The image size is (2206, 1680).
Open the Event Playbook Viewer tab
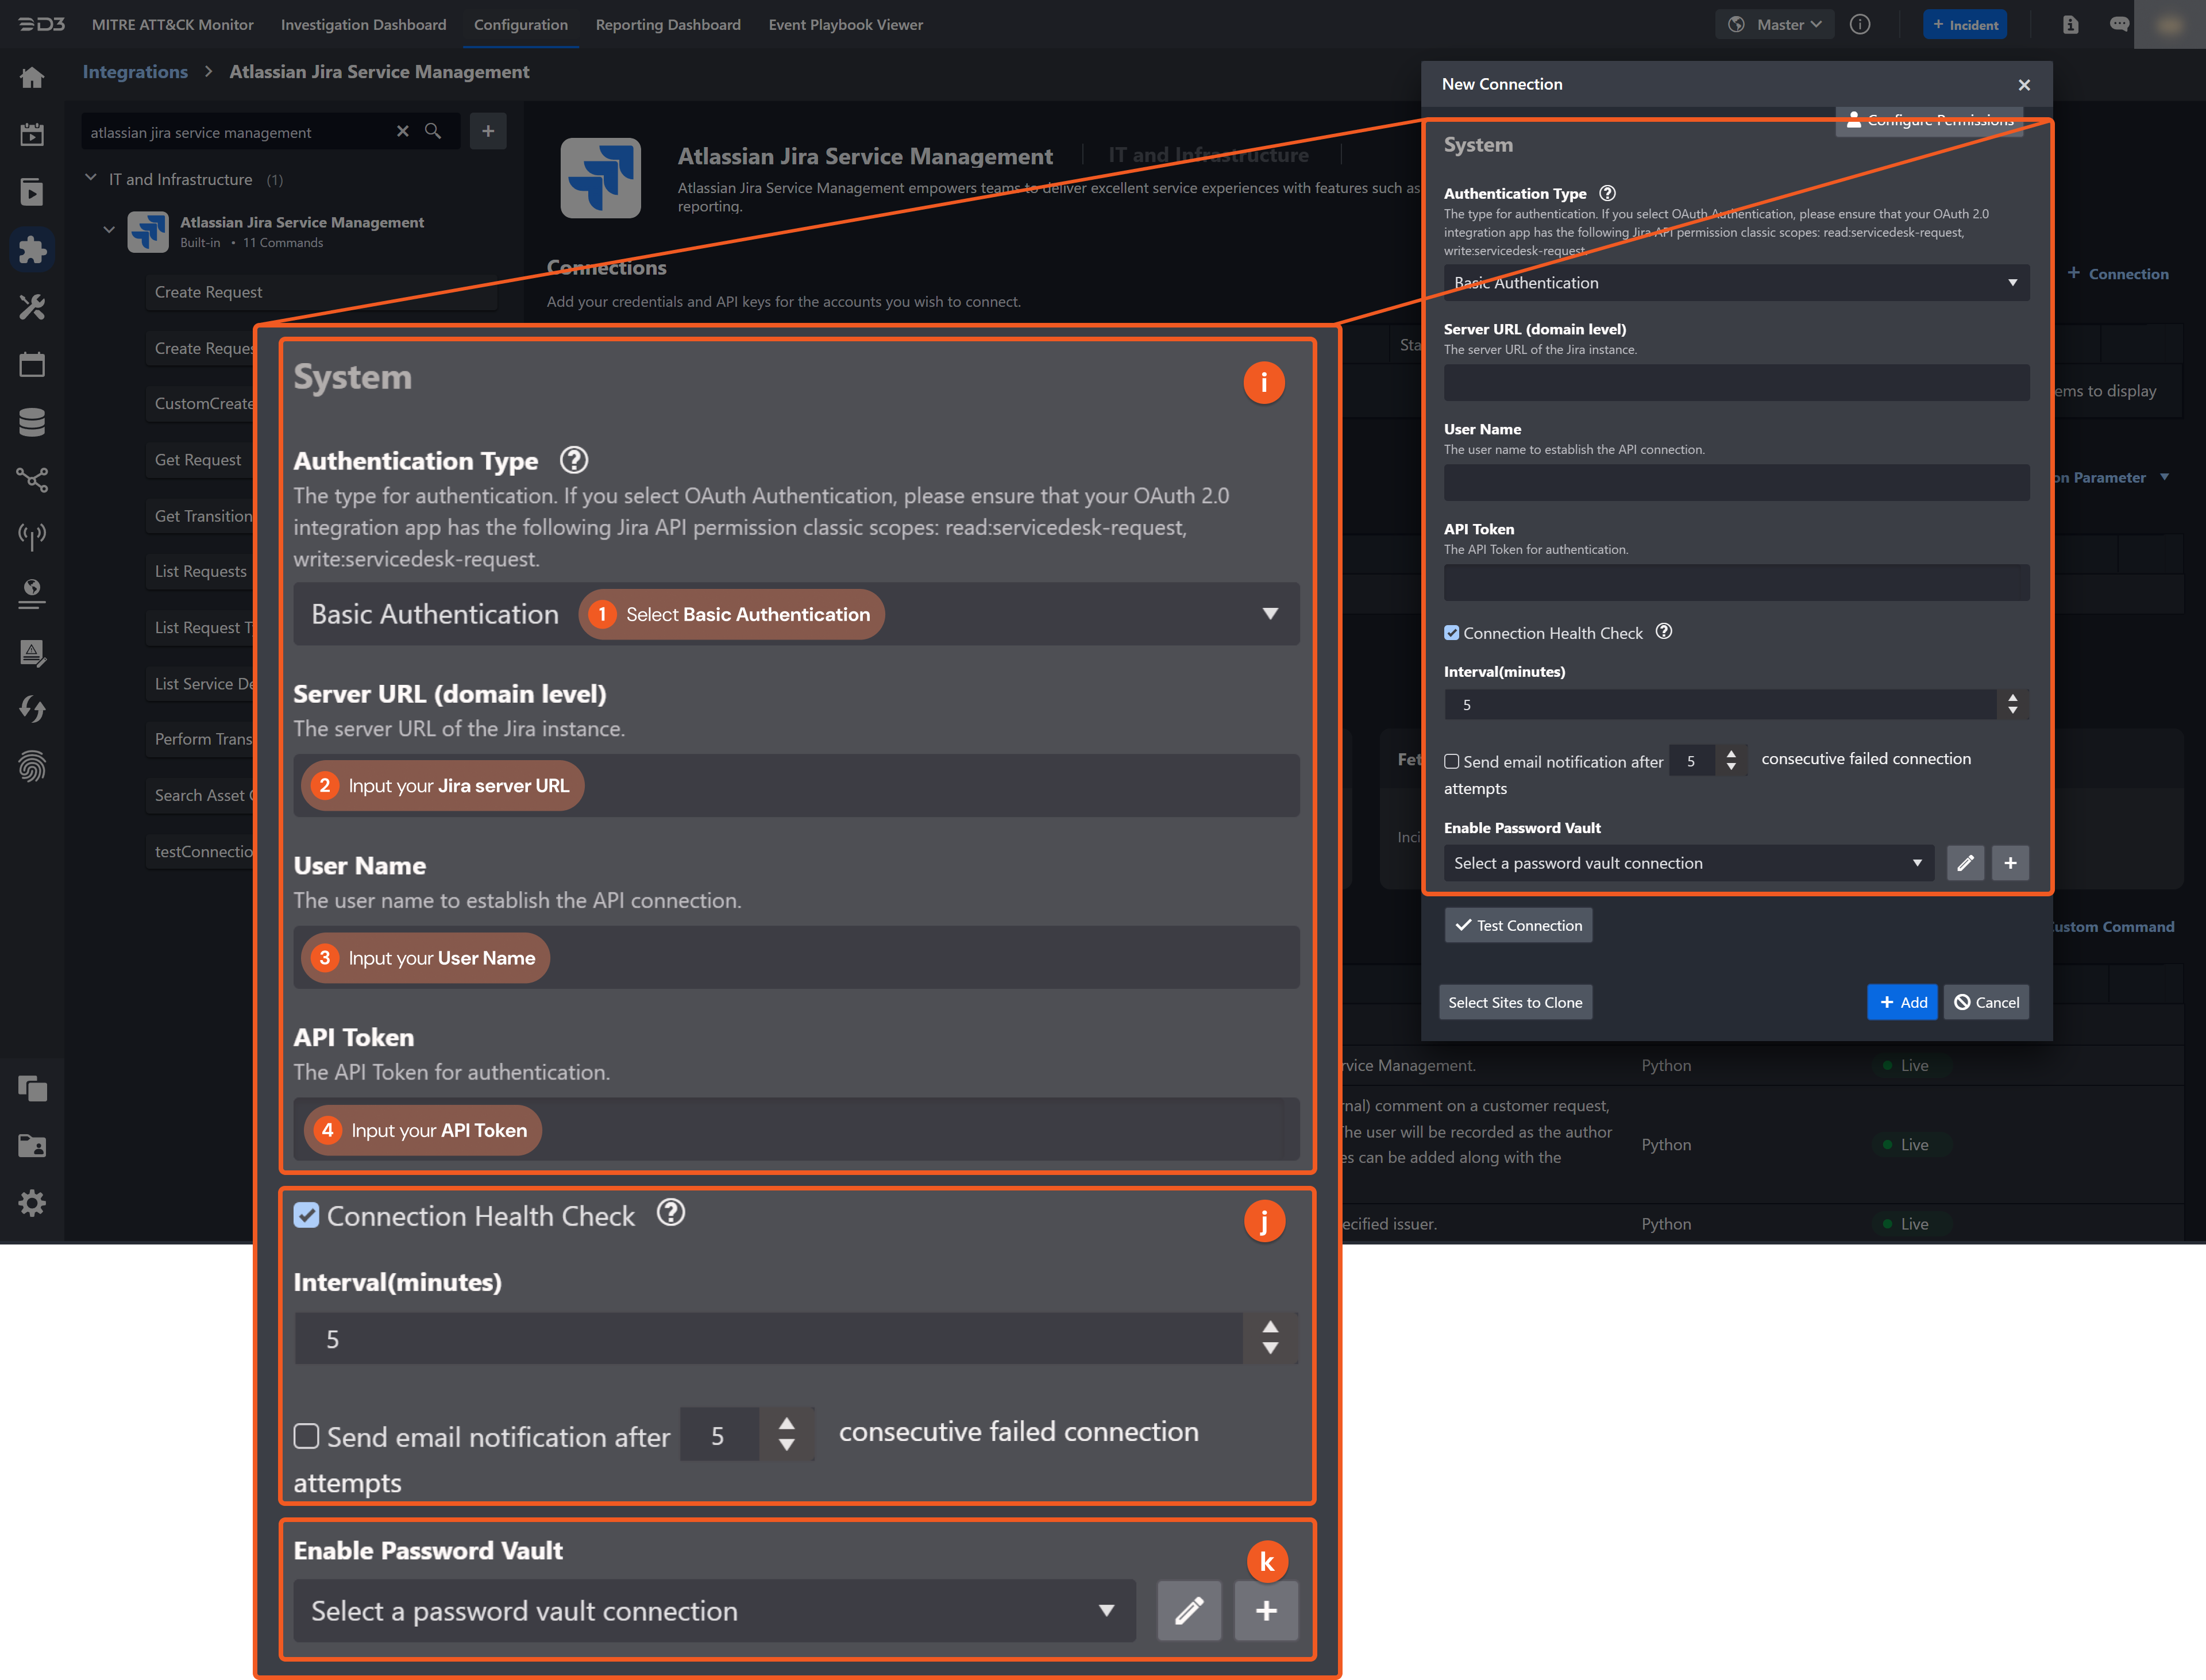(x=845, y=24)
